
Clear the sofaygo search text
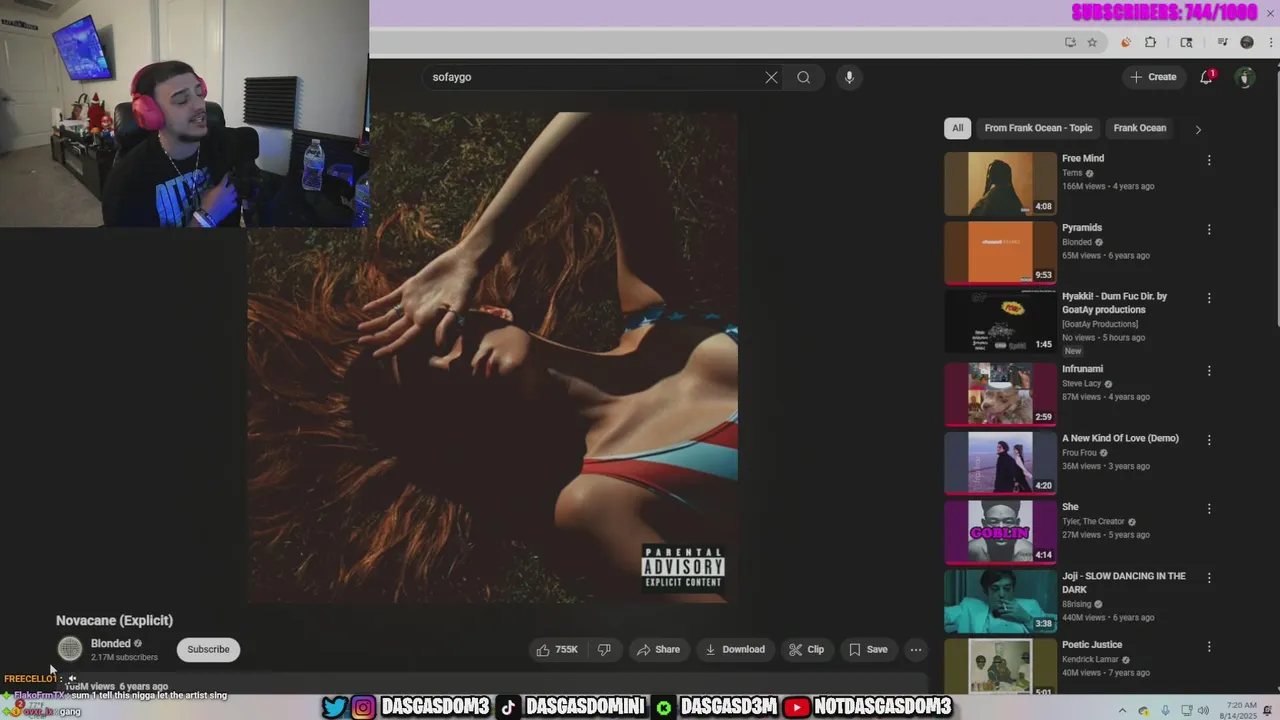[771, 77]
